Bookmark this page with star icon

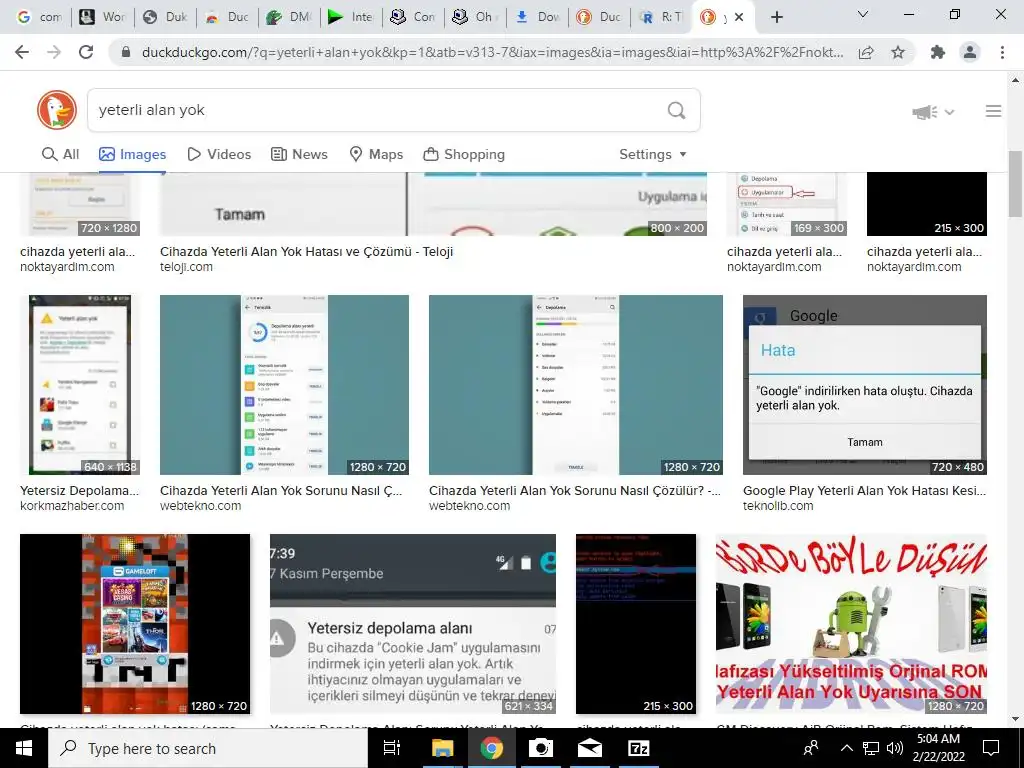898,52
